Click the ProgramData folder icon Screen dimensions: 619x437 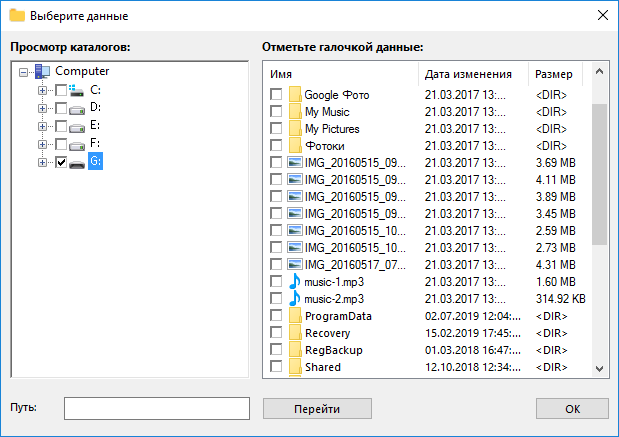point(295,316)
